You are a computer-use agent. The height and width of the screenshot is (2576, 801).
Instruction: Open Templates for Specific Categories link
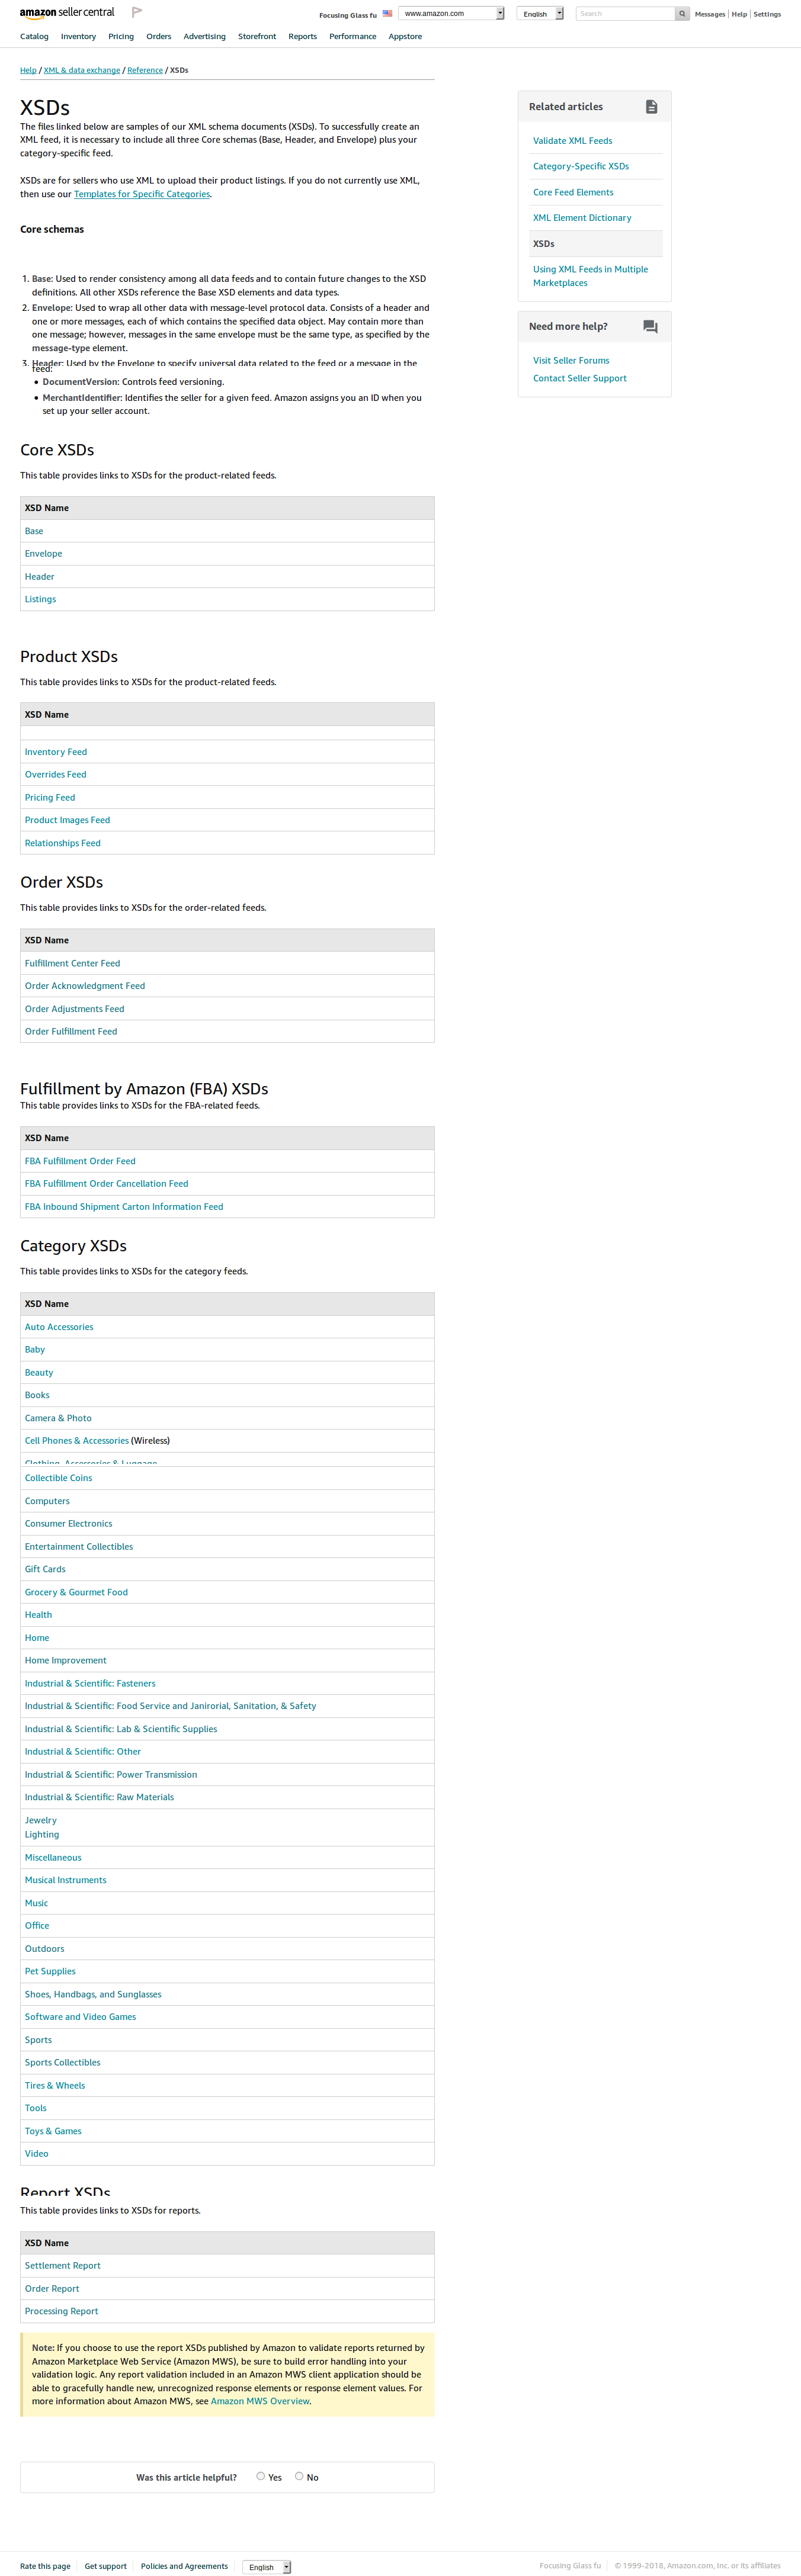pyautogui.click(x=142, y=194)
